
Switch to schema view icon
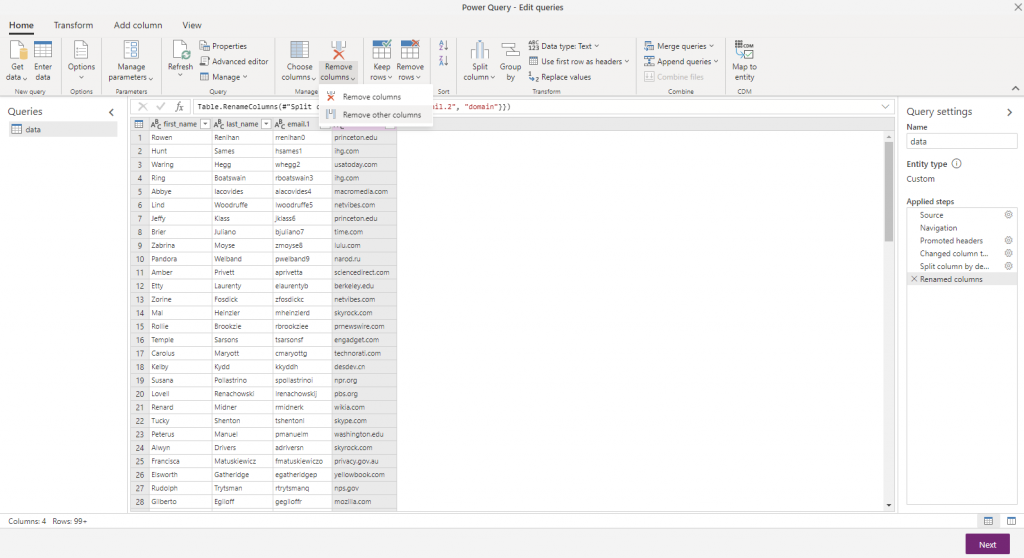1011,521
